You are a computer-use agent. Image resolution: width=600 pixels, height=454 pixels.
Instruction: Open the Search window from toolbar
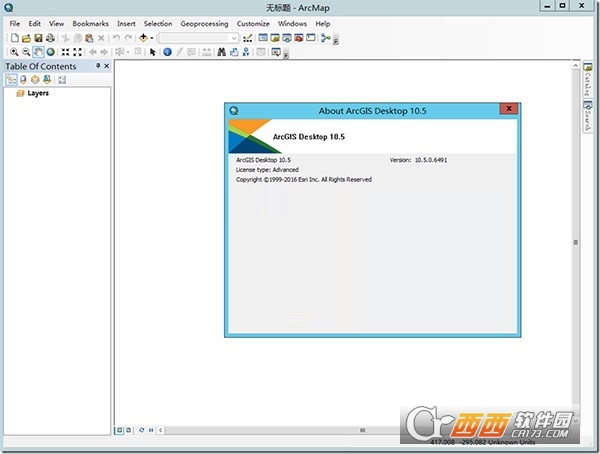click(287, 38)
